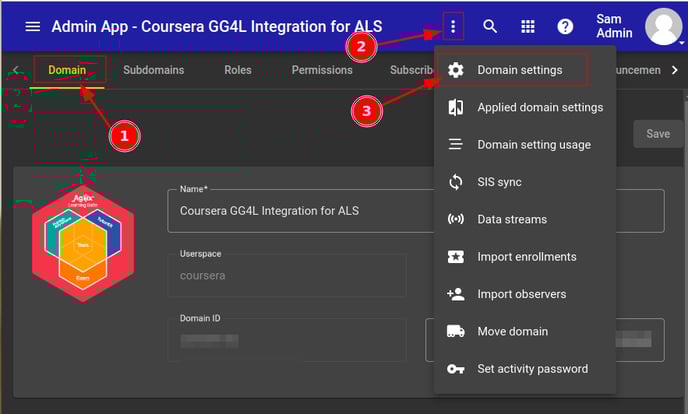Click the SIS sync arrows icon

coord(455,182)
